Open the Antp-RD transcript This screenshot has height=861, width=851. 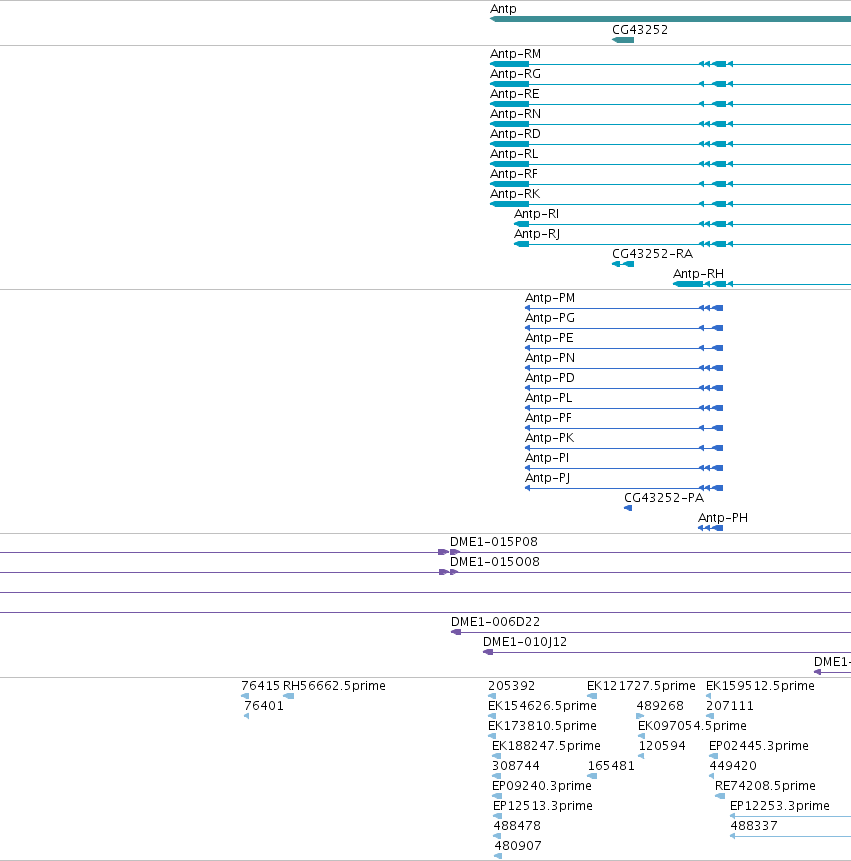point(515,134)
